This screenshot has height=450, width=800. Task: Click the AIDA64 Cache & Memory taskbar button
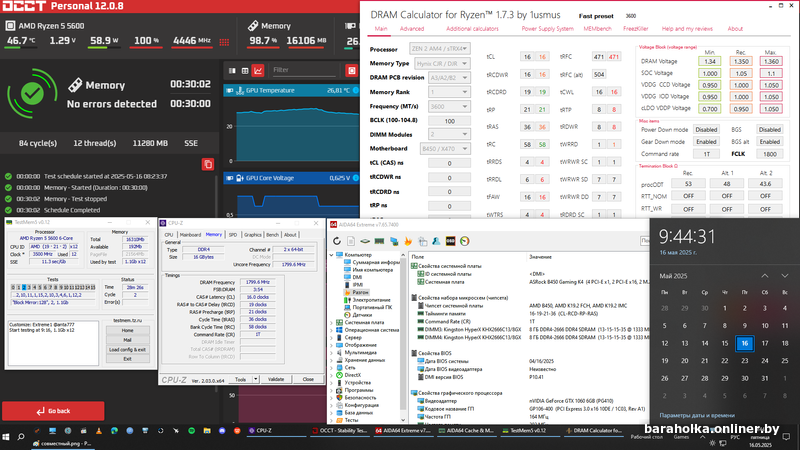point(467,431)
